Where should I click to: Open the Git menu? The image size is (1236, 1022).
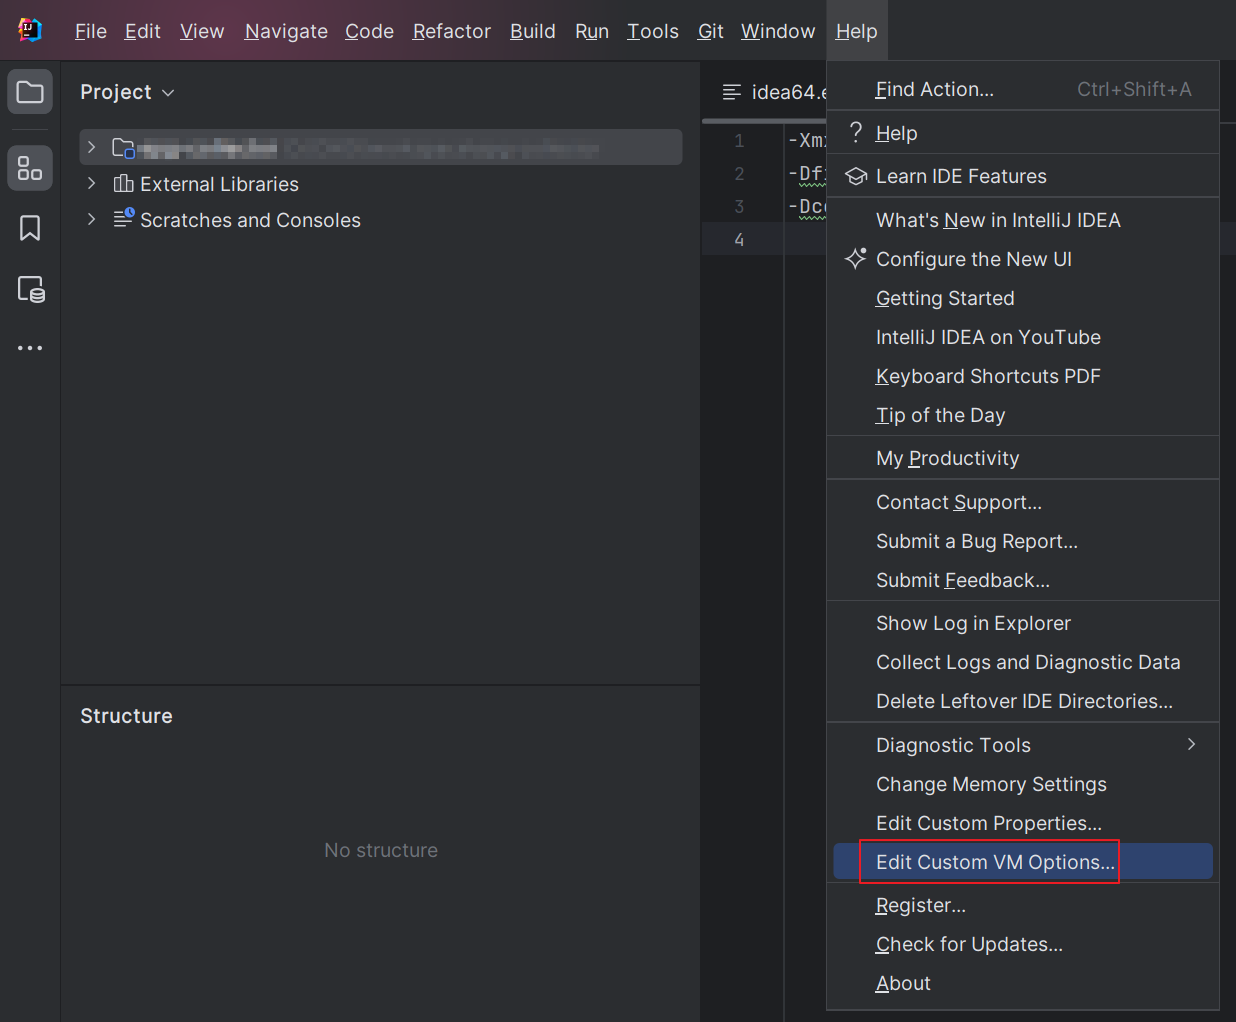(x=711, y=31)
